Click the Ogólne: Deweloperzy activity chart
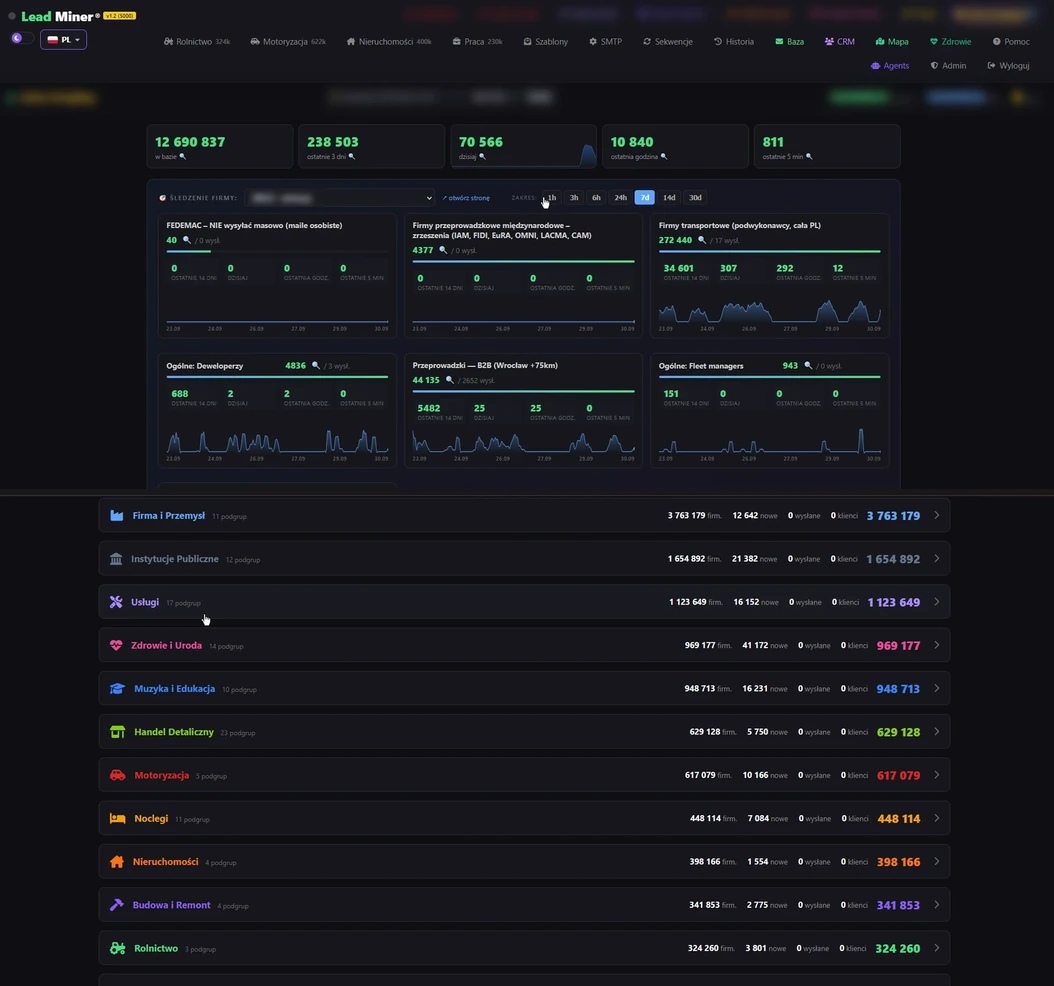 pyautogui.click(x=277, y=441)
